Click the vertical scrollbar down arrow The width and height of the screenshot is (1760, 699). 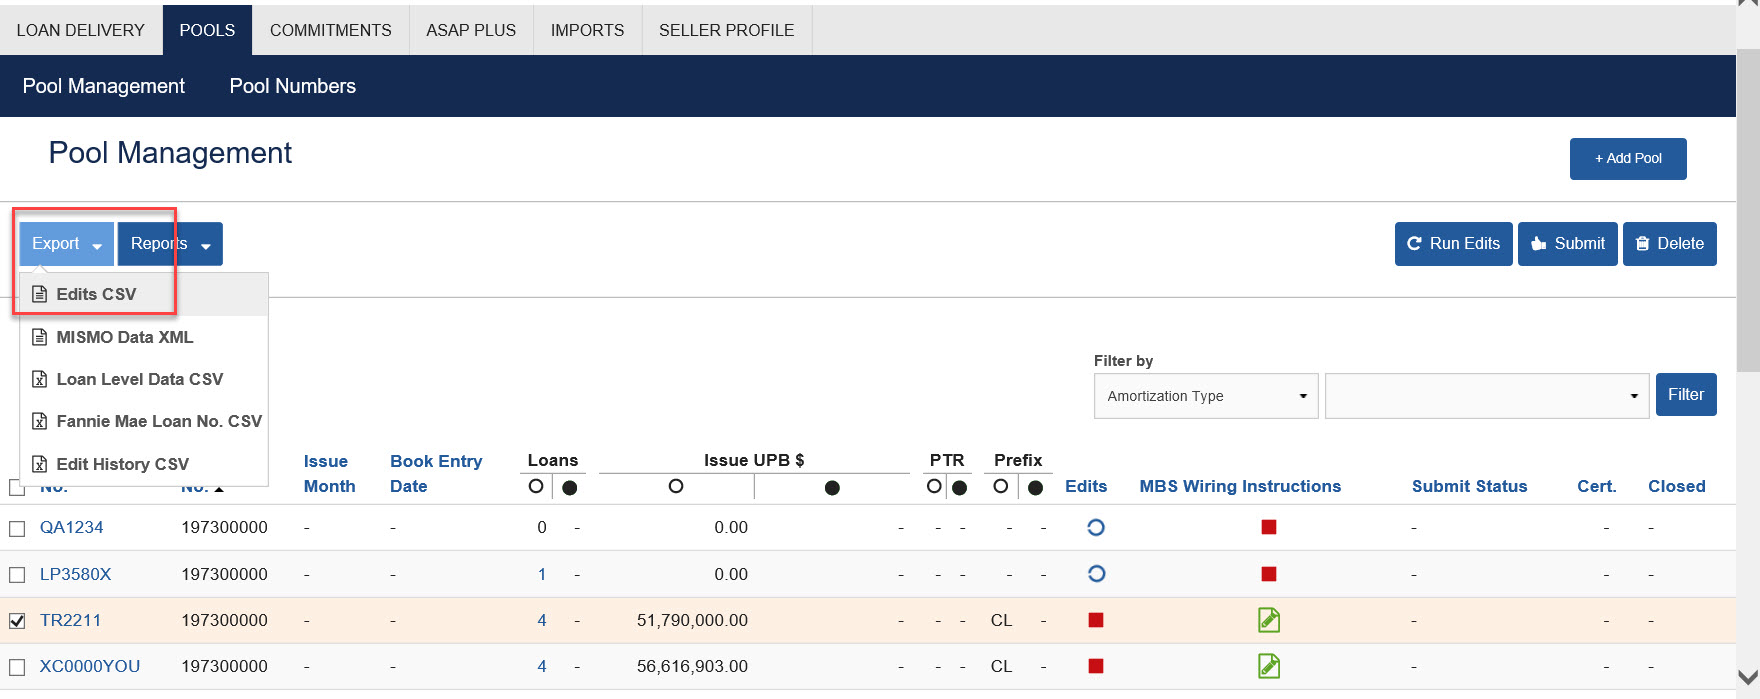(x=1748, y=677)
